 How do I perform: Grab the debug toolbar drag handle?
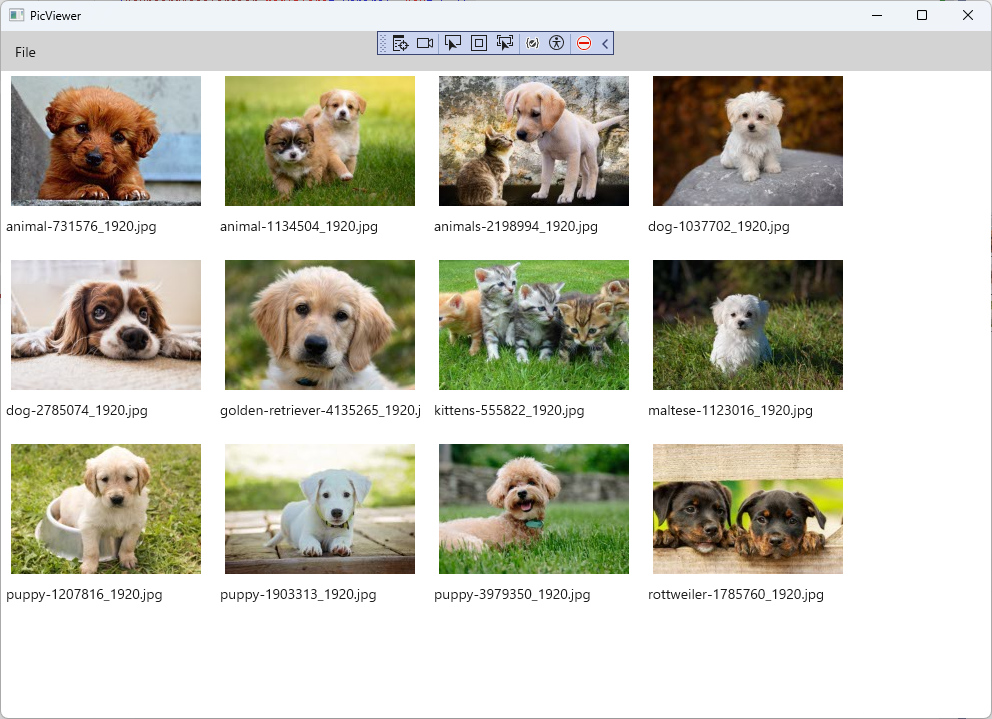[383, 43]
